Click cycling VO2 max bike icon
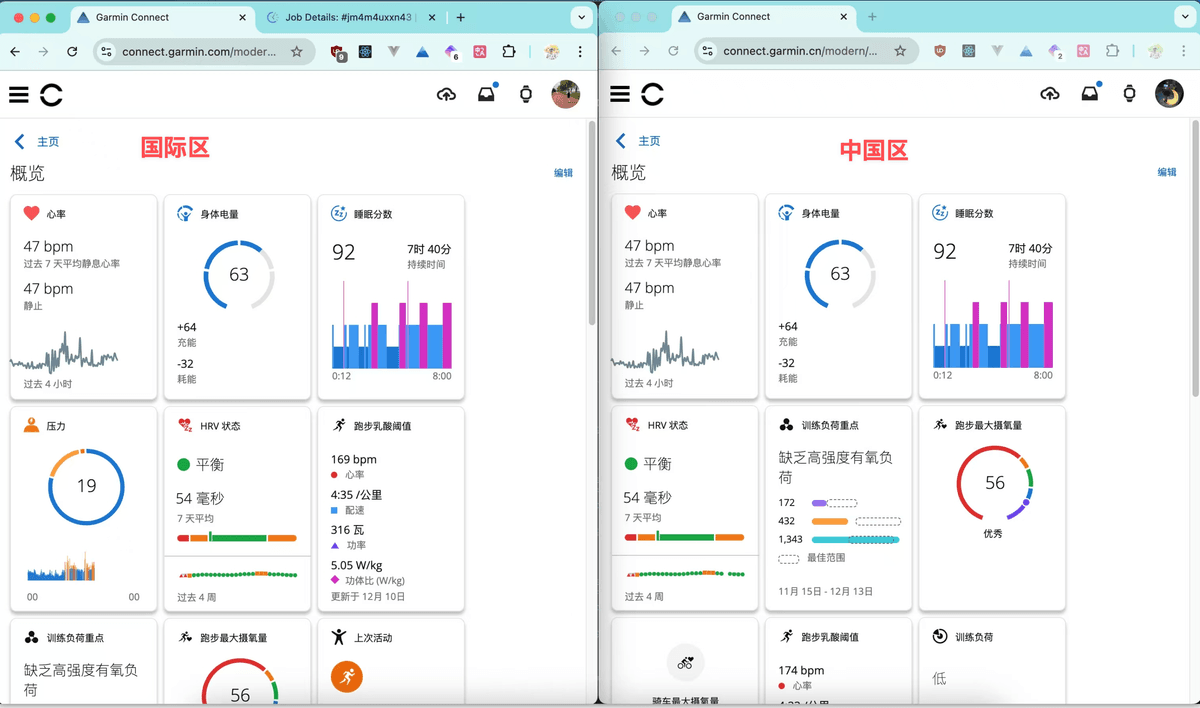The width and height of the screenshot is (1200, 708). [x=685, y=662]
